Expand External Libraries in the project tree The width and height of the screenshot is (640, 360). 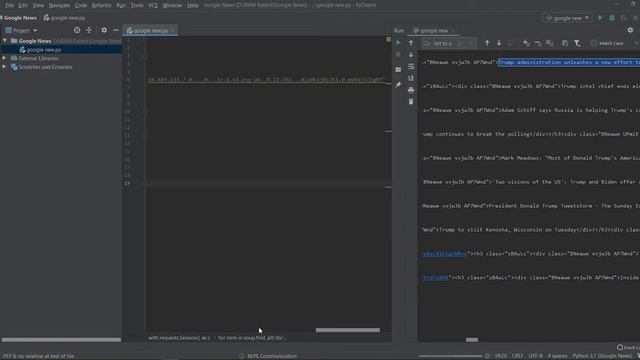4,58
